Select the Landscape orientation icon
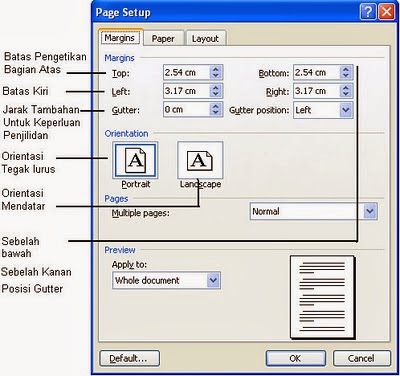 click(x=200, y=160)
